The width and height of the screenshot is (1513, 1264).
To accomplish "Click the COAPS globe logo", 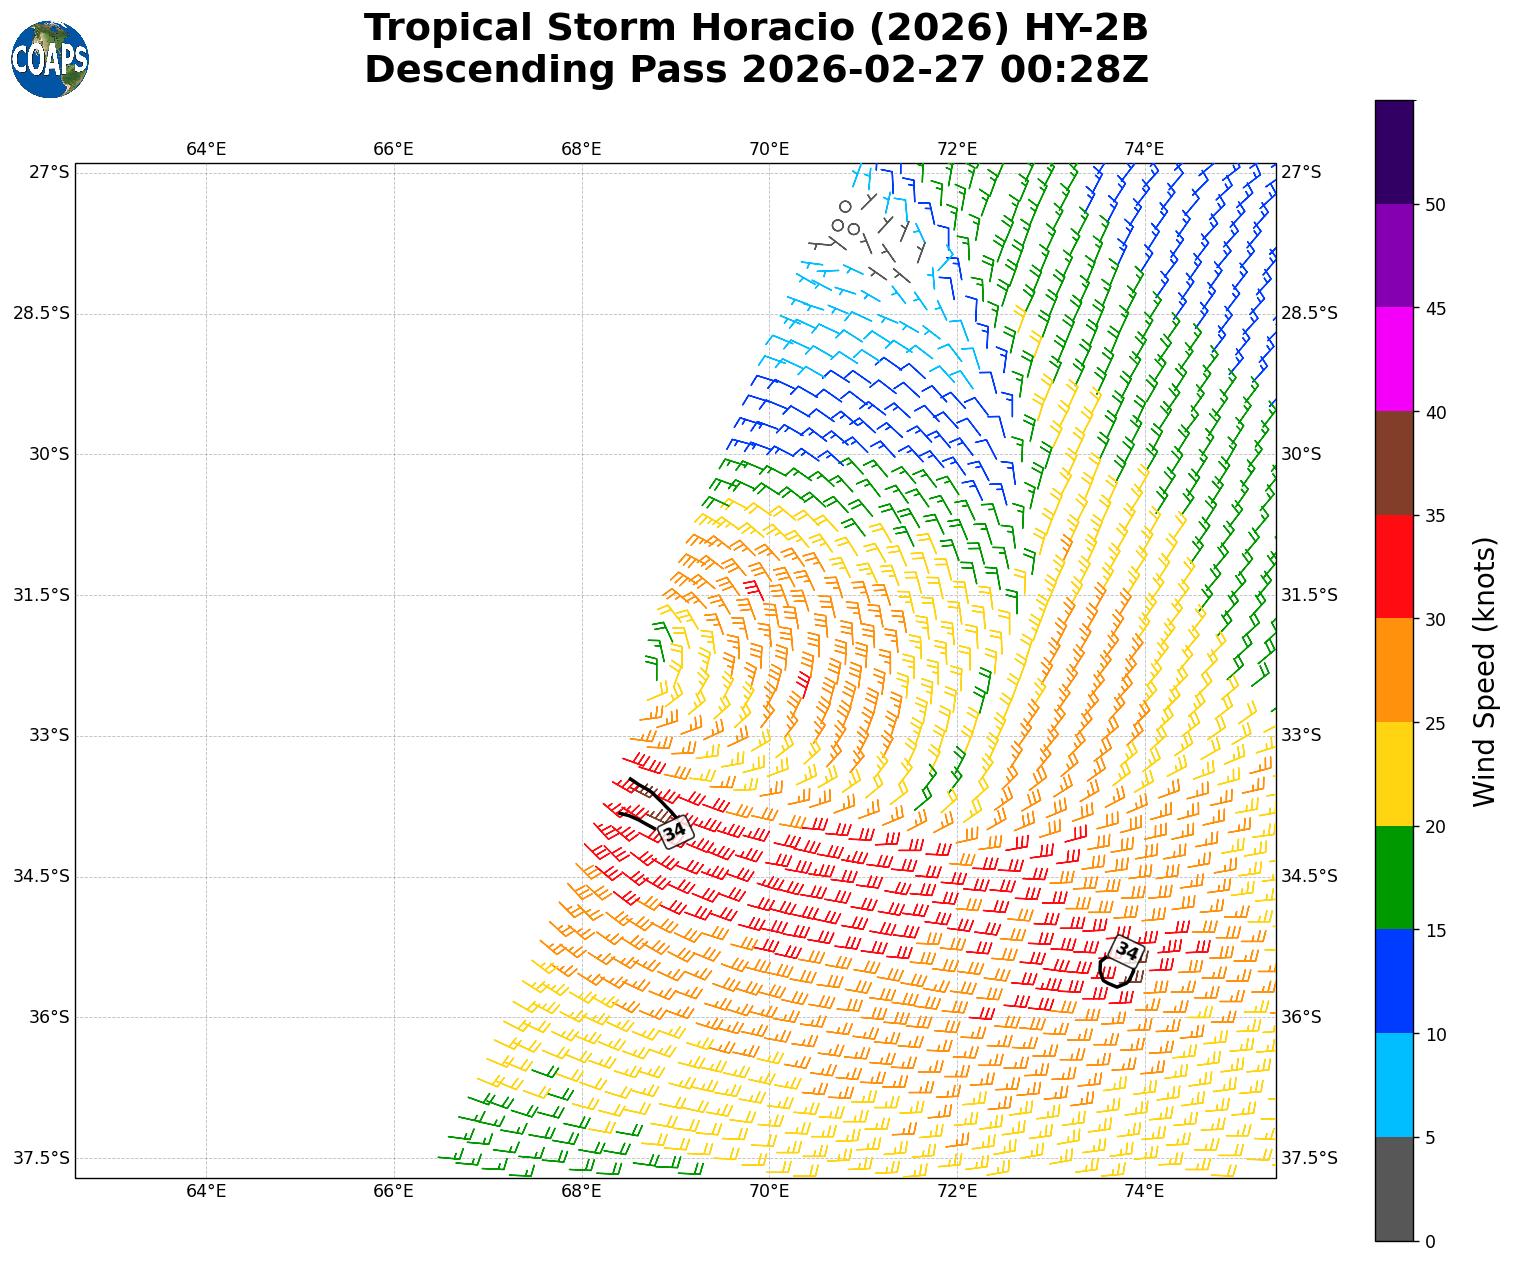I will 50,60.
